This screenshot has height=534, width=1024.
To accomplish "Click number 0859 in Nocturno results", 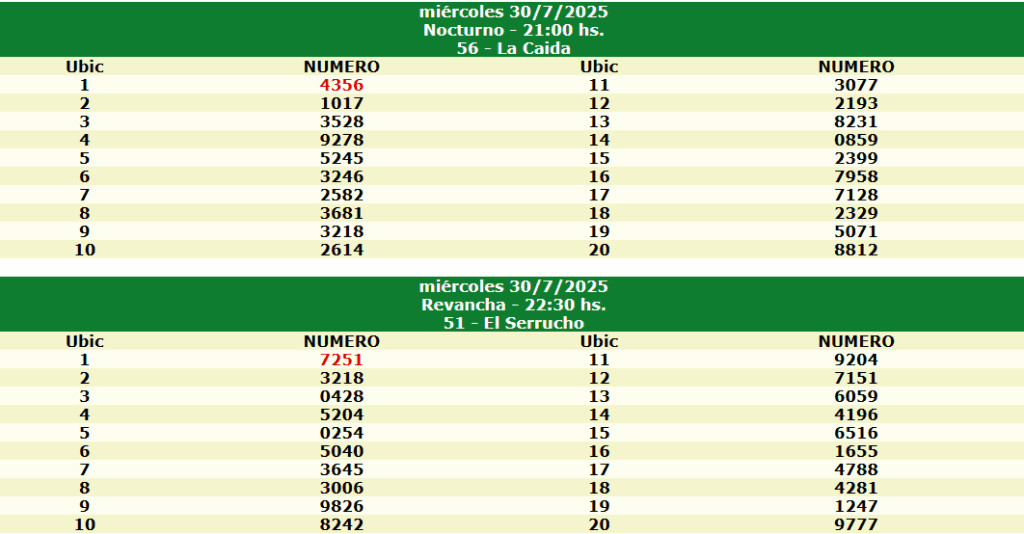I will click(x=856, y=140).
